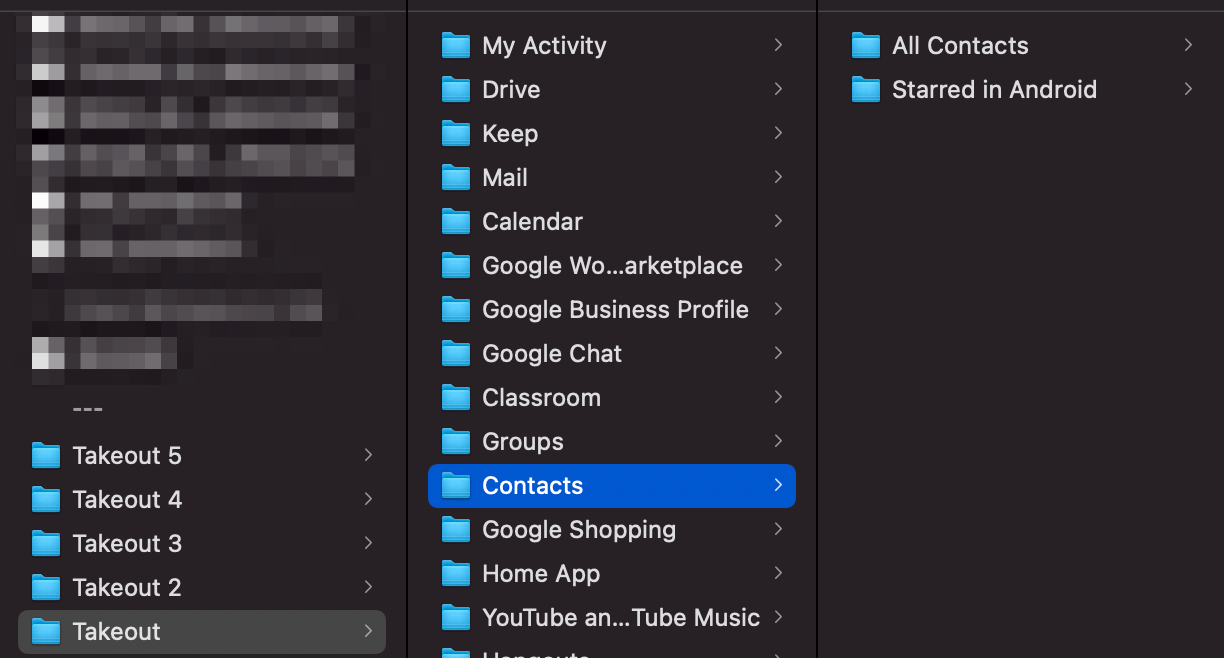Click the Mail folder icon
This screenshot has width=1224, height=658.
click(x=456, y=178)
